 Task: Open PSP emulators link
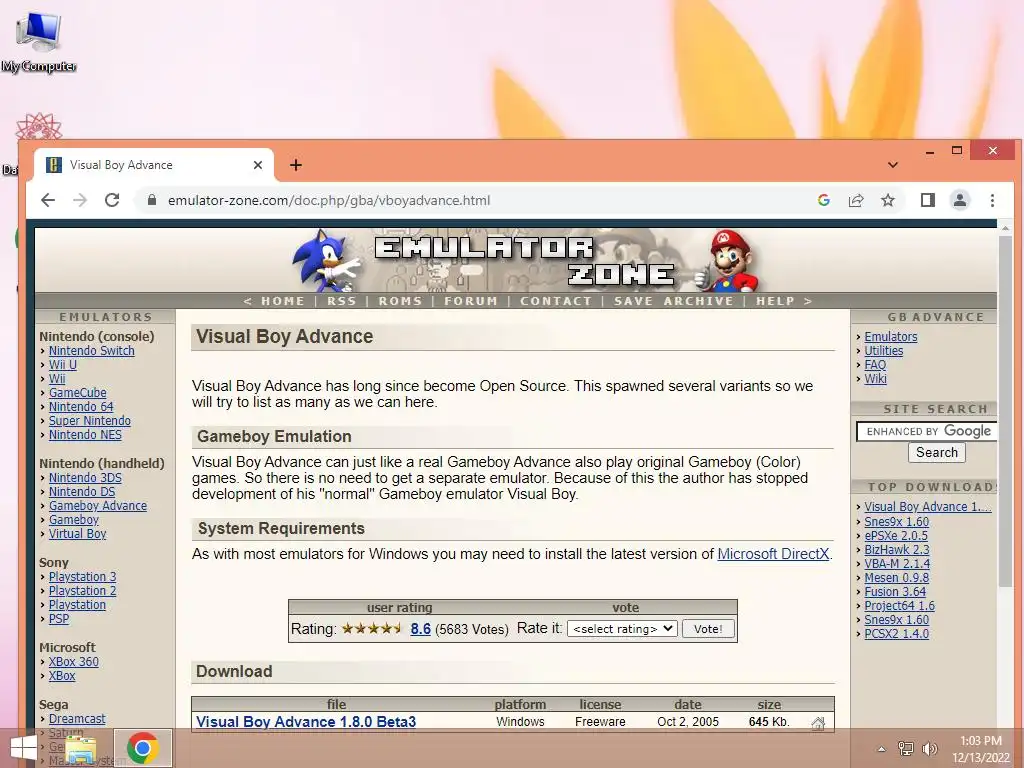tap(59, 619)
